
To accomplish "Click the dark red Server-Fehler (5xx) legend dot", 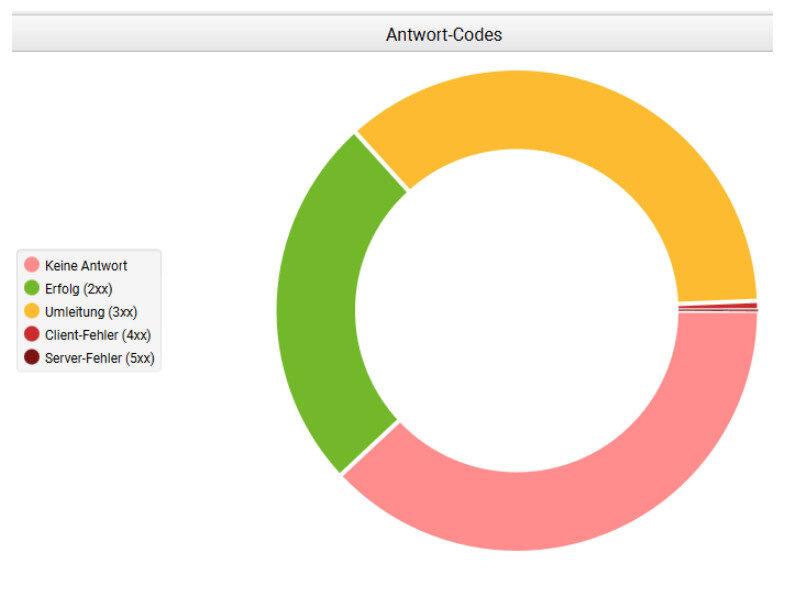I will click(x=31, y=358).
